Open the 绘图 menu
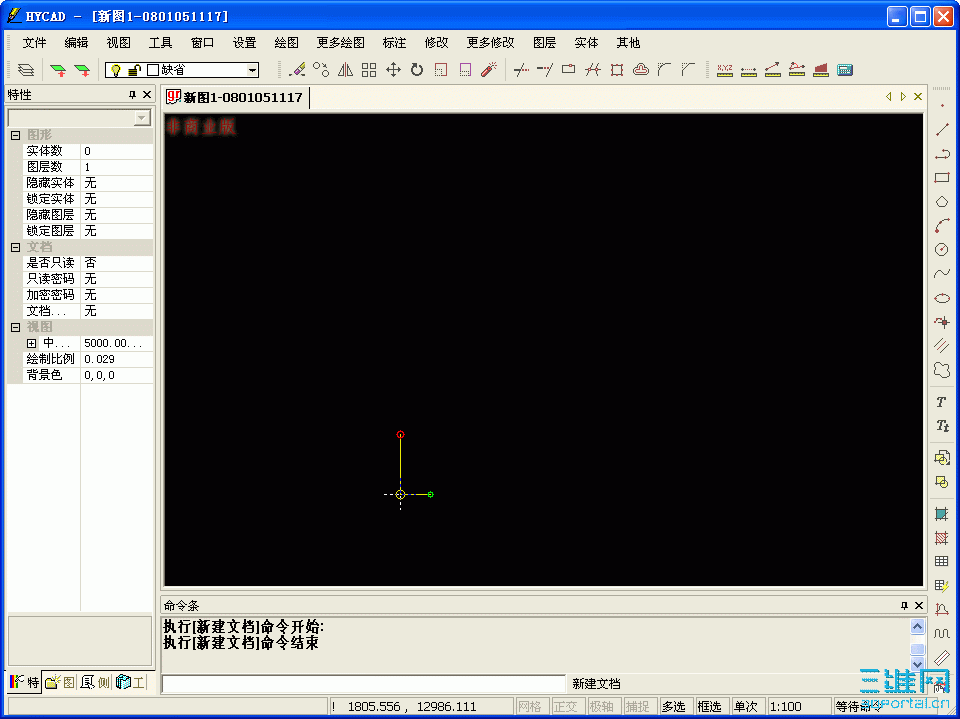 [285, 42]
